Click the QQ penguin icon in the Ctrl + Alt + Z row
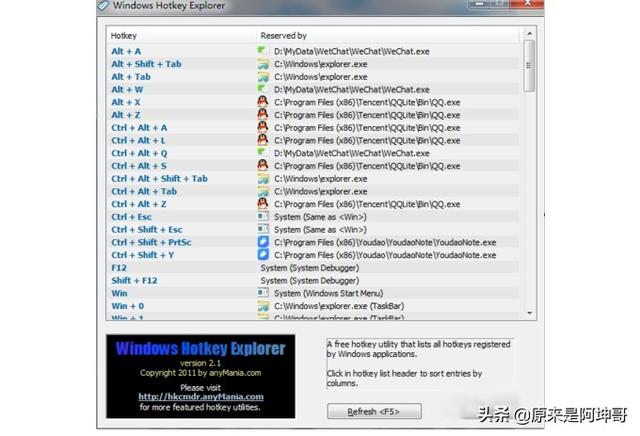The image size is (640, 436). [263, 203]
